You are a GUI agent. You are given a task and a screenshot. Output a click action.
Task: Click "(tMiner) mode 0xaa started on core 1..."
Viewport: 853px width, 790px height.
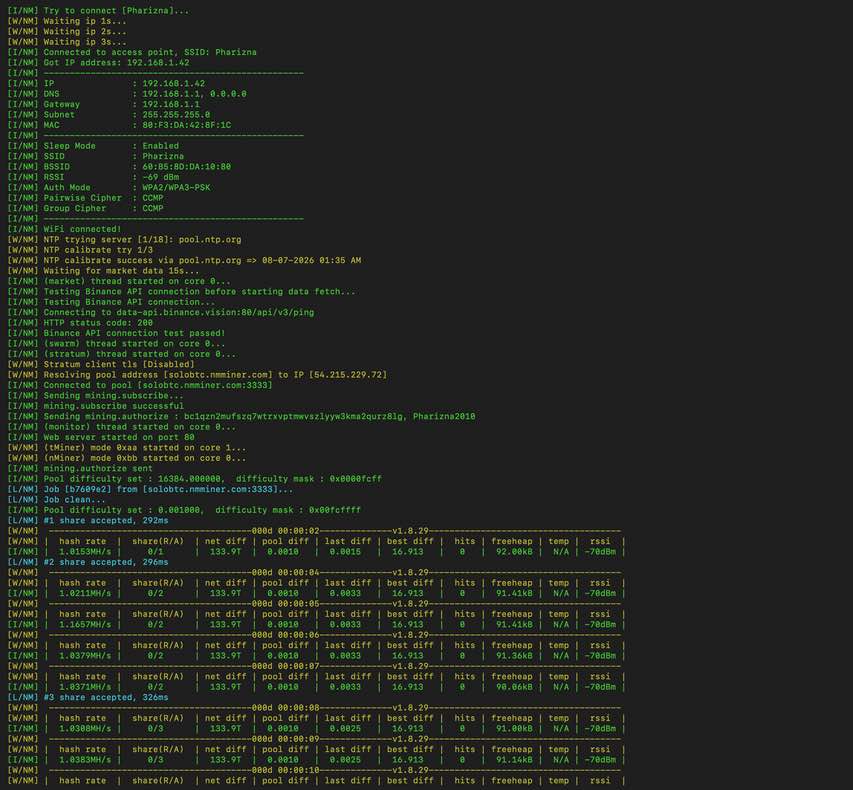(145, 448)
